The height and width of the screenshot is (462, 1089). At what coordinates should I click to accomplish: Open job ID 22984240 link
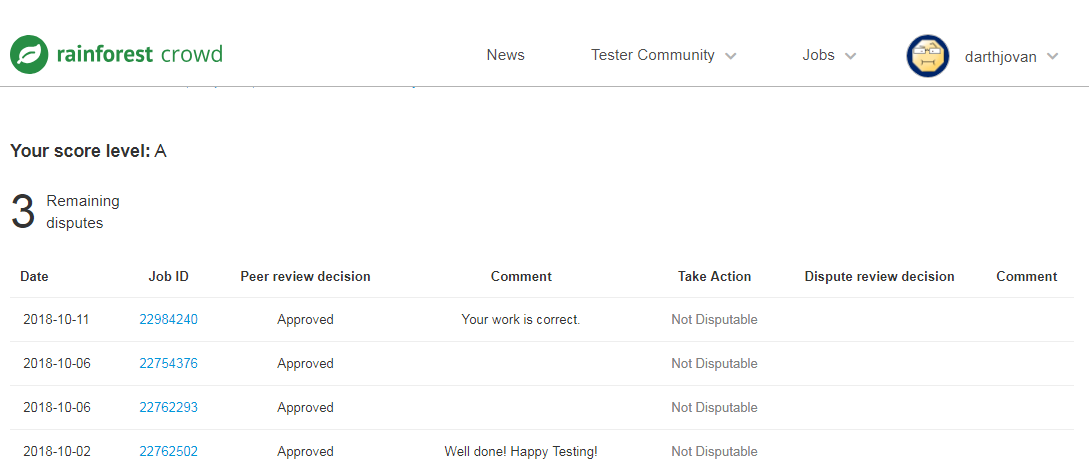(x=169, y=320)
